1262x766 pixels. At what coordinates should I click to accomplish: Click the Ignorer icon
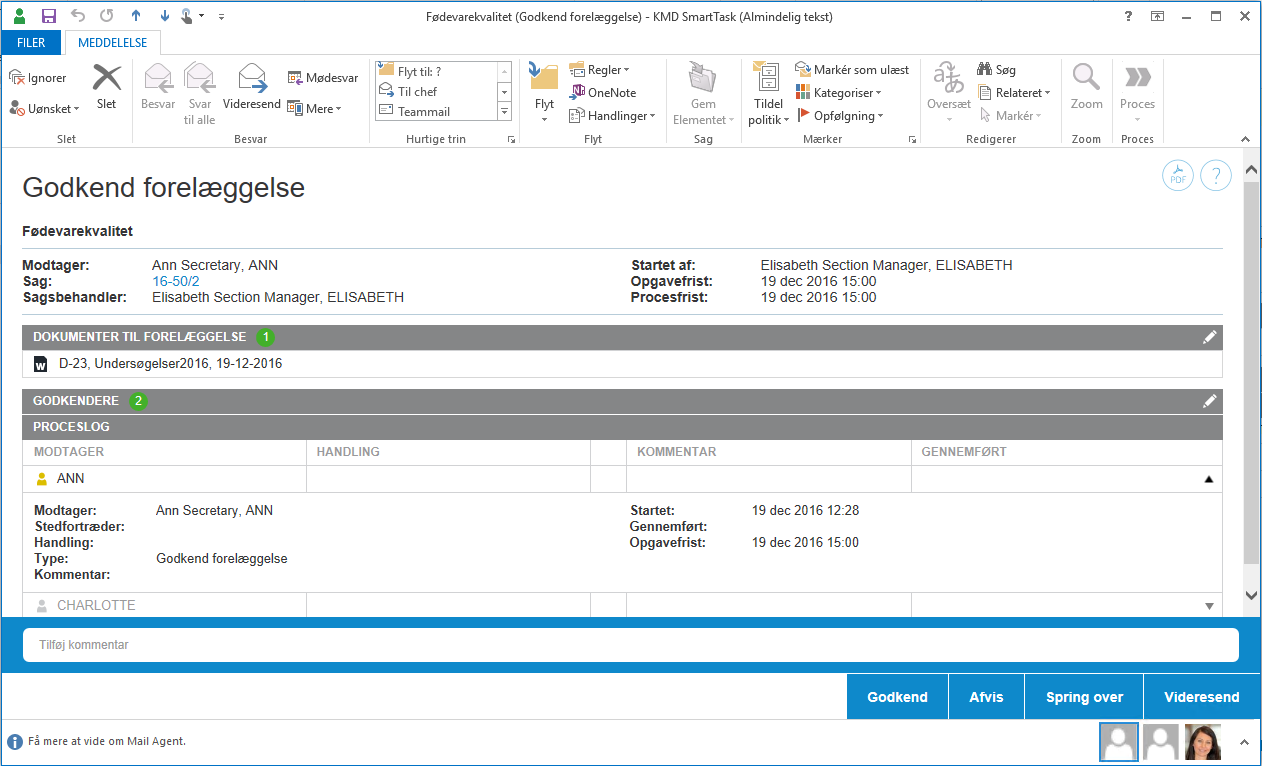(x=17, y=78)
